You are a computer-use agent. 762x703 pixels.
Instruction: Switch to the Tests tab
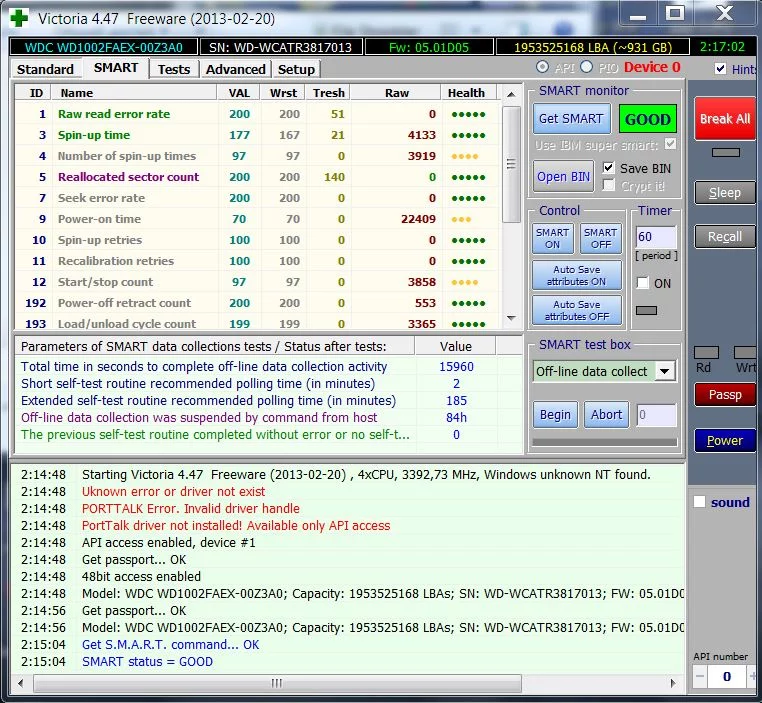pos(174,69)
